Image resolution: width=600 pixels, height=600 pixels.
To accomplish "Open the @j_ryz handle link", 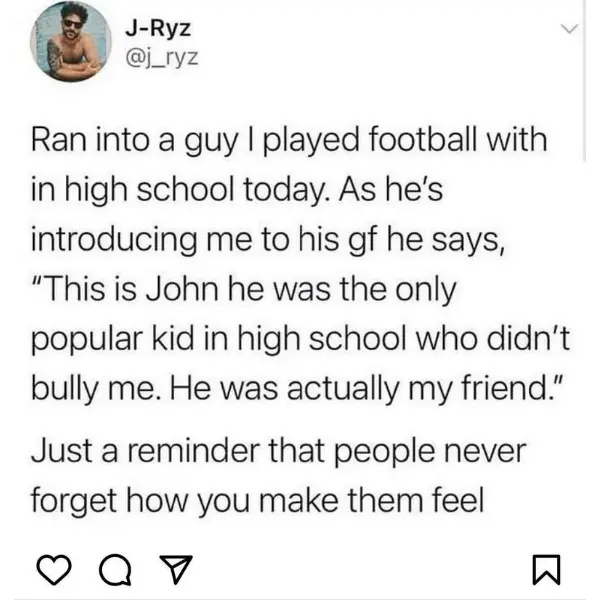I will [x=162, y=57].
